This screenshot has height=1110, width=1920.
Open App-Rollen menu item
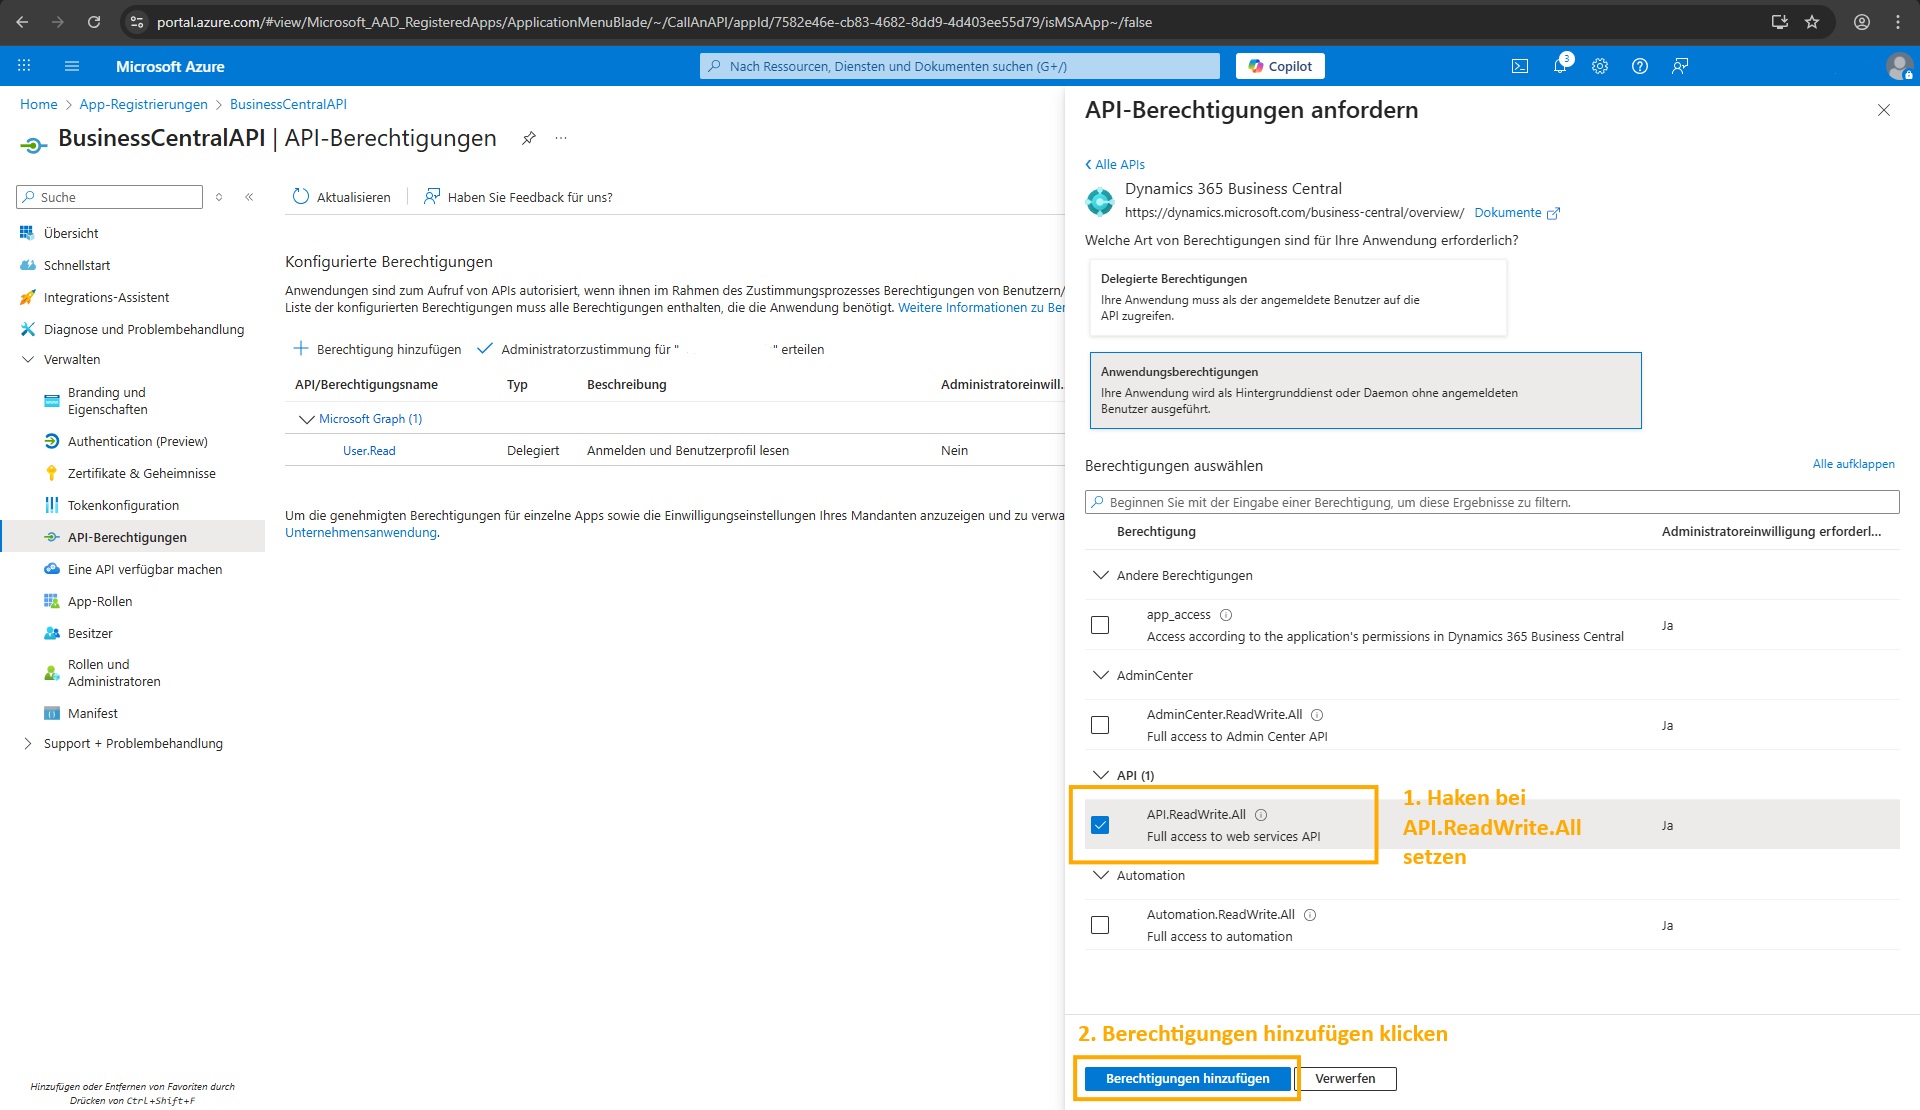pyautogui.click(x=100, y=601)
